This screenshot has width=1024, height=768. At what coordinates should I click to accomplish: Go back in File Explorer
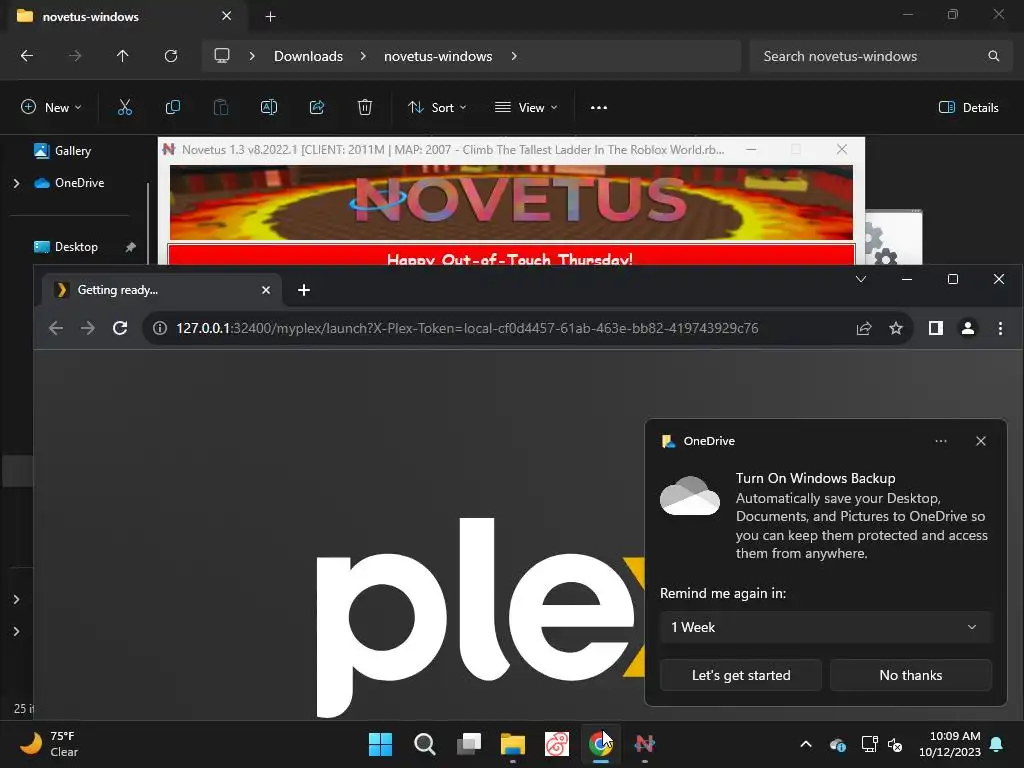[27, 56]
